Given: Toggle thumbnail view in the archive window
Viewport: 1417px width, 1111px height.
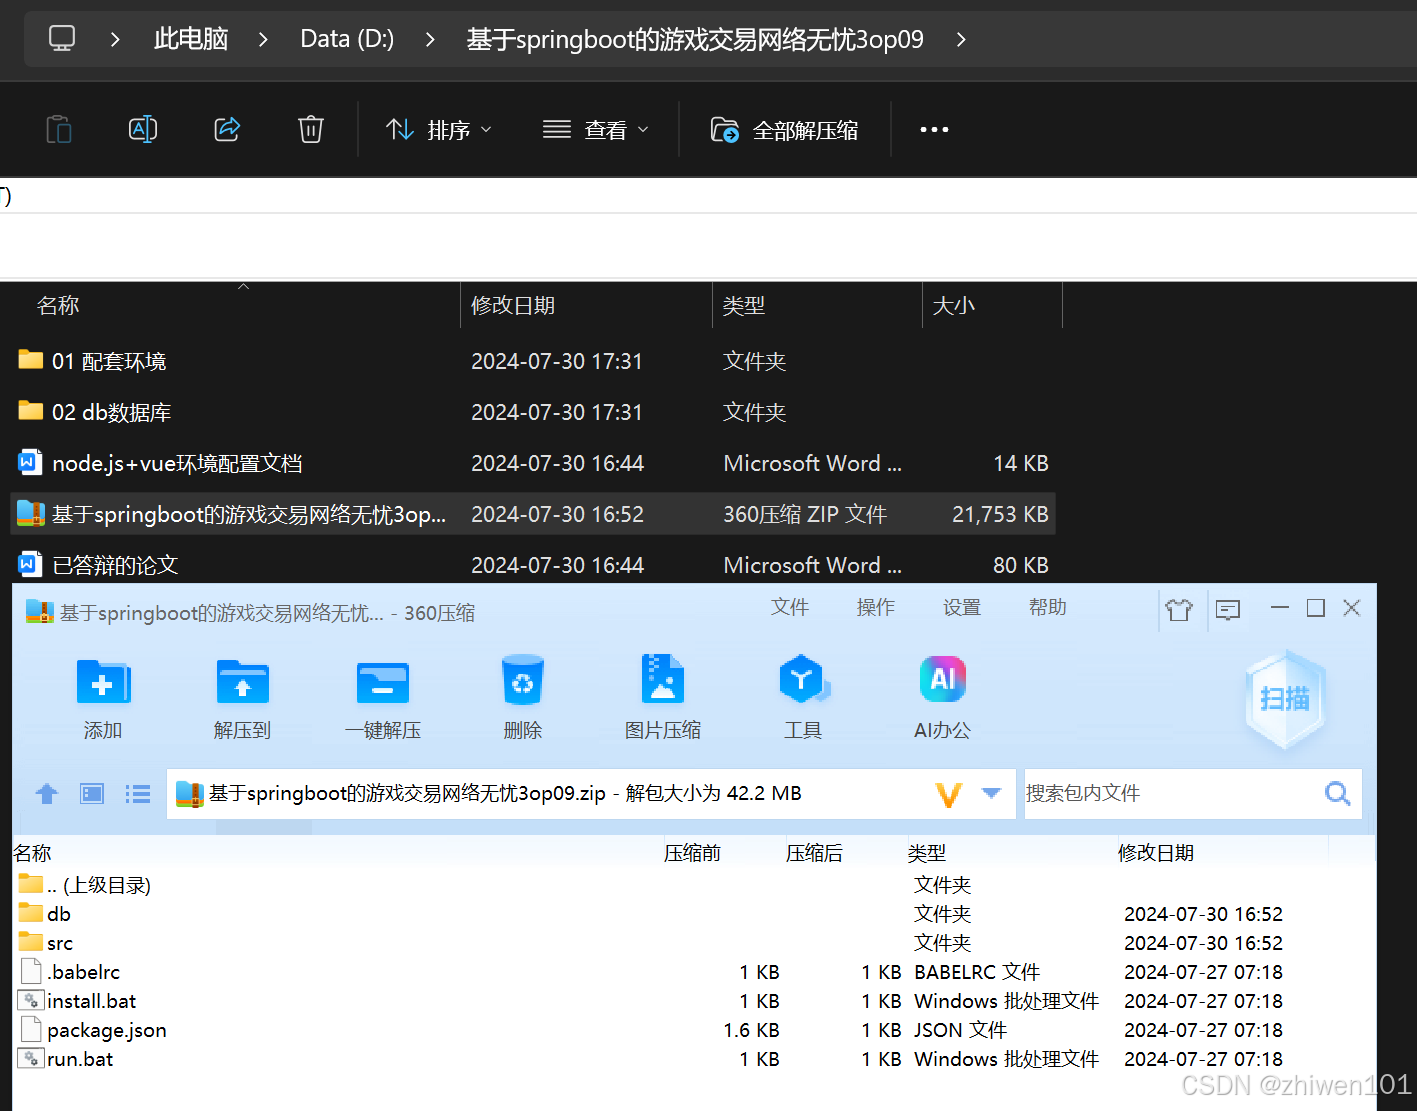Looking at the screenshot, I should 91,793.
